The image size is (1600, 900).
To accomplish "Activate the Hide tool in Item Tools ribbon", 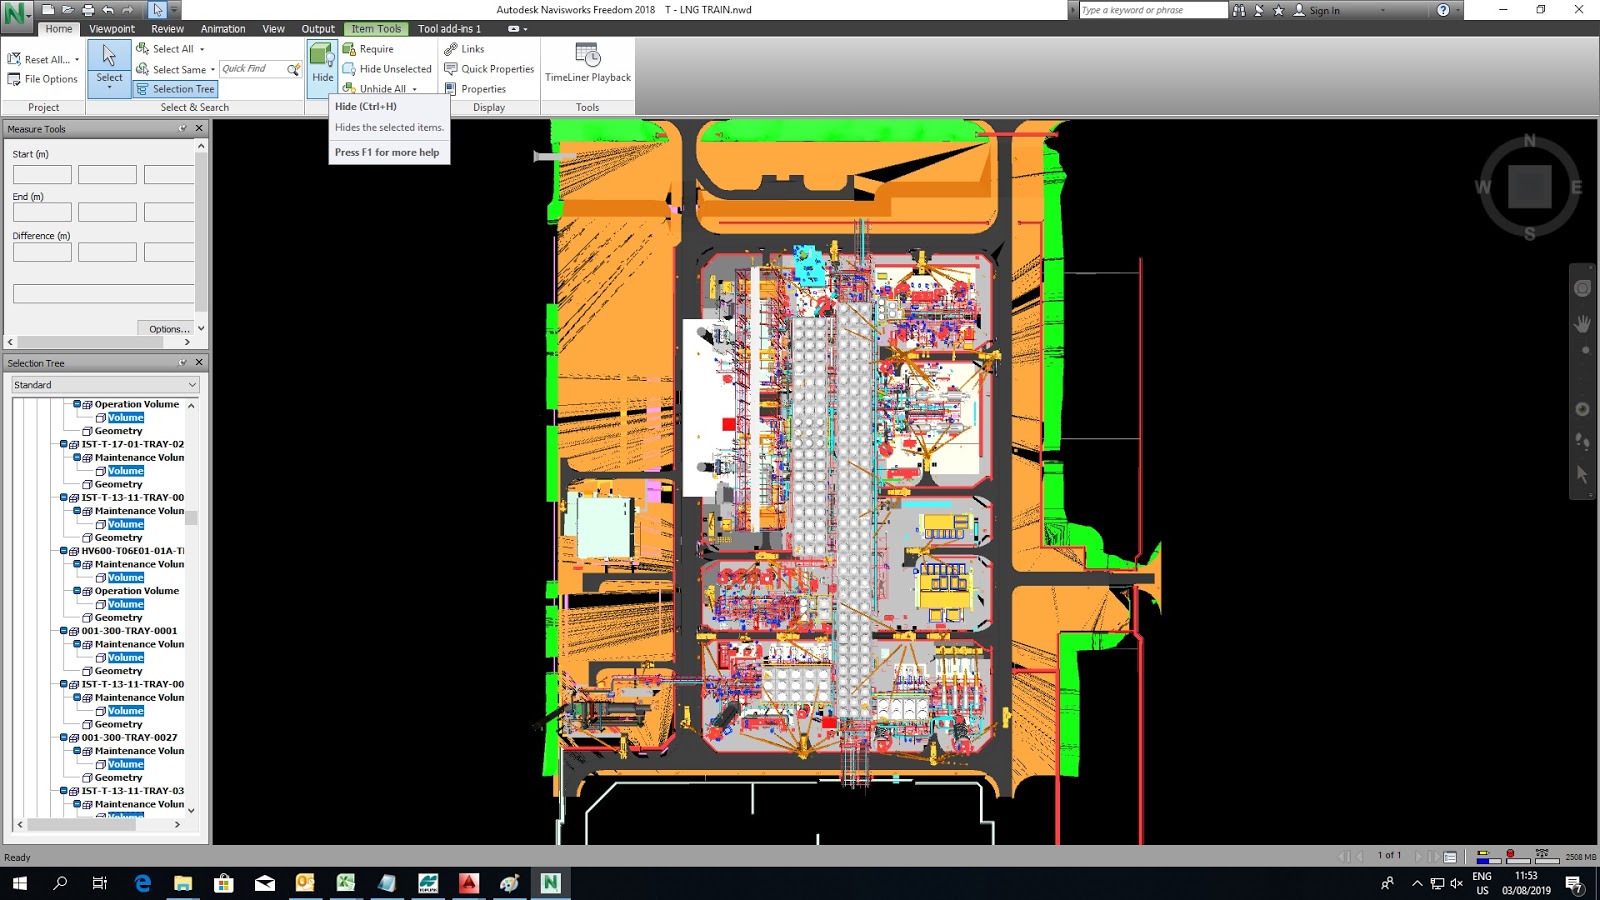I will pos(322,62).
